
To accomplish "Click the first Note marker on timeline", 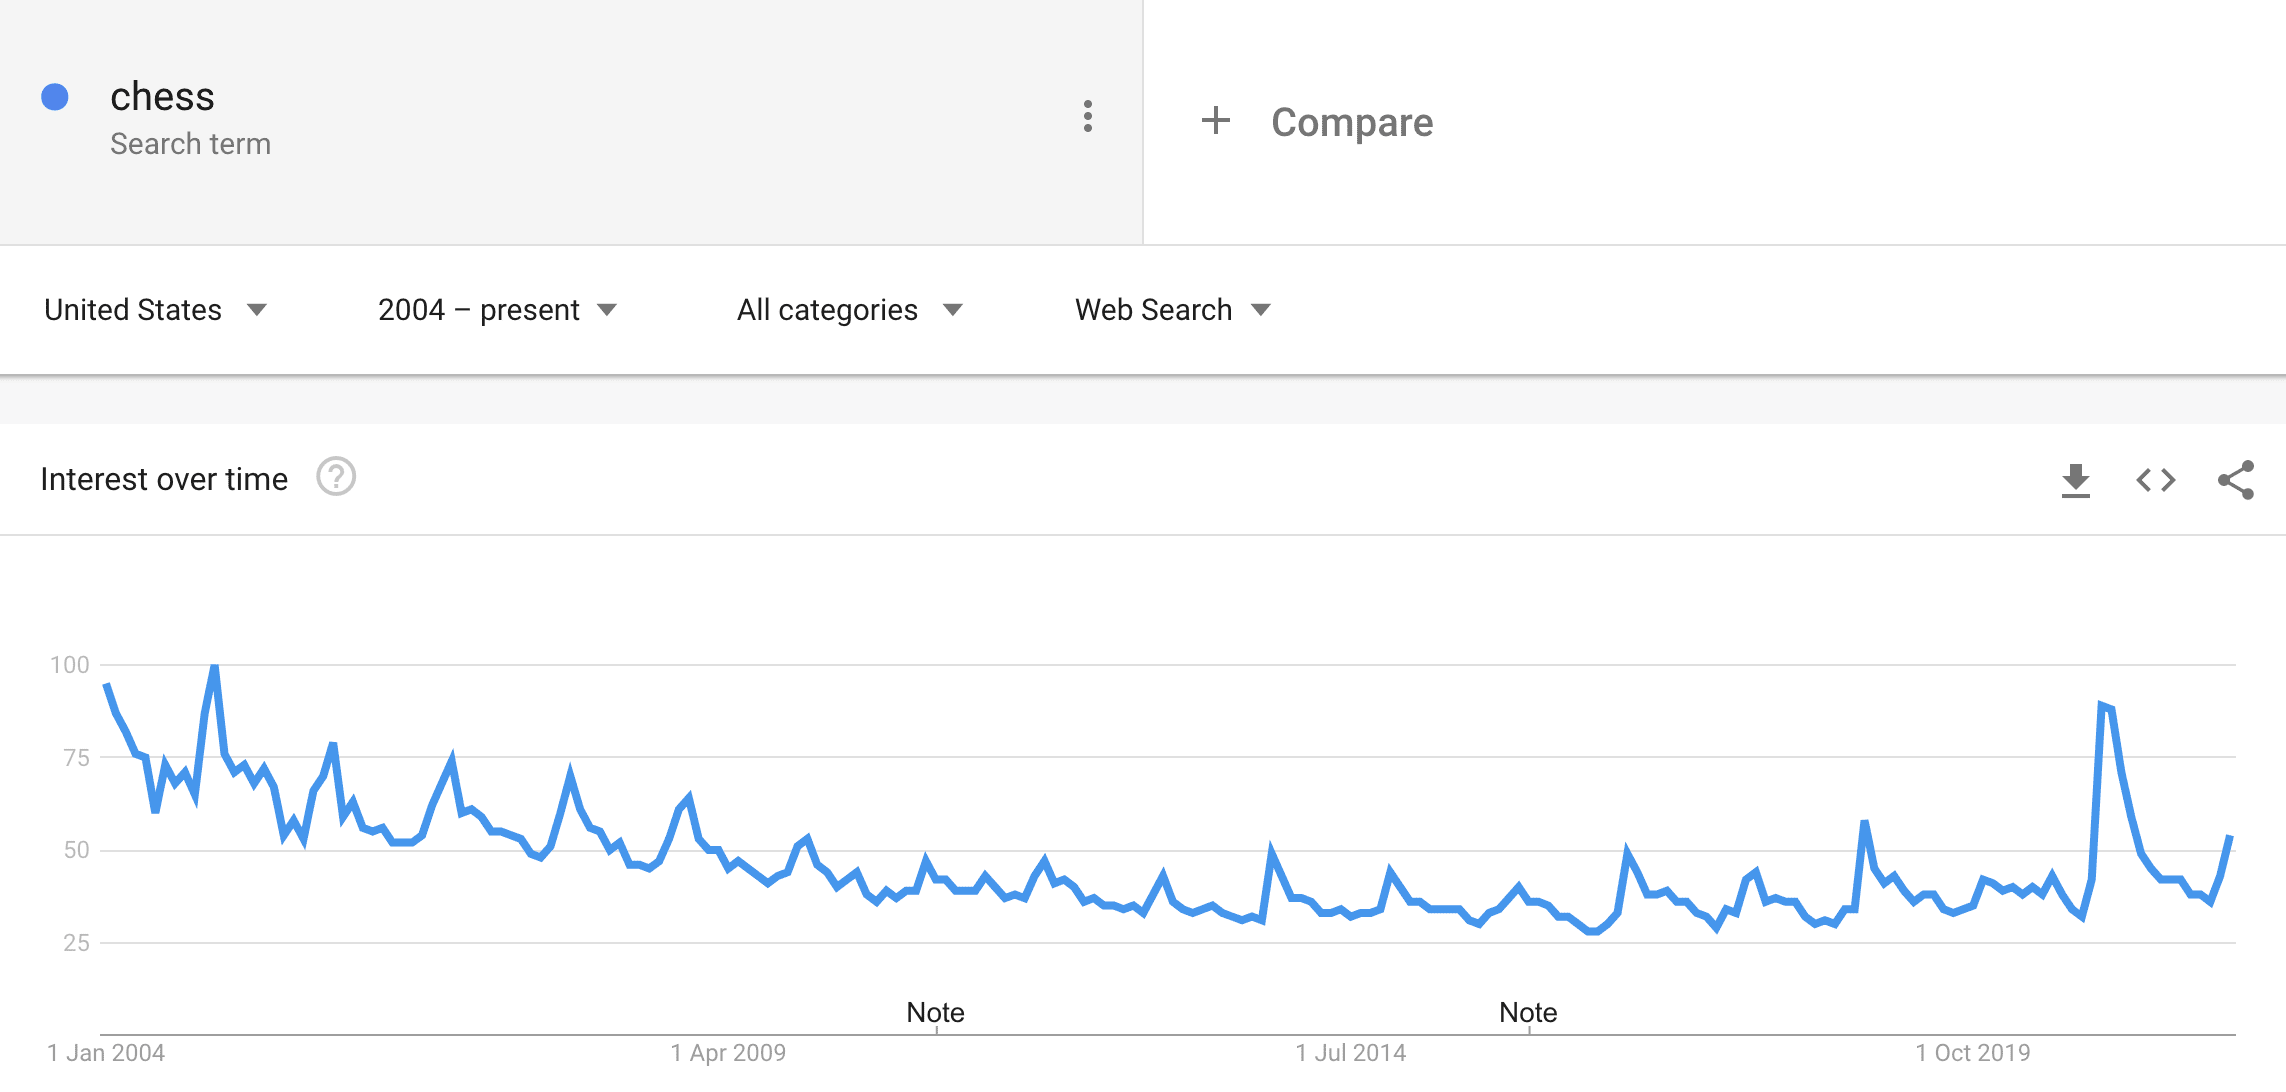I will tap(935, 1012).
